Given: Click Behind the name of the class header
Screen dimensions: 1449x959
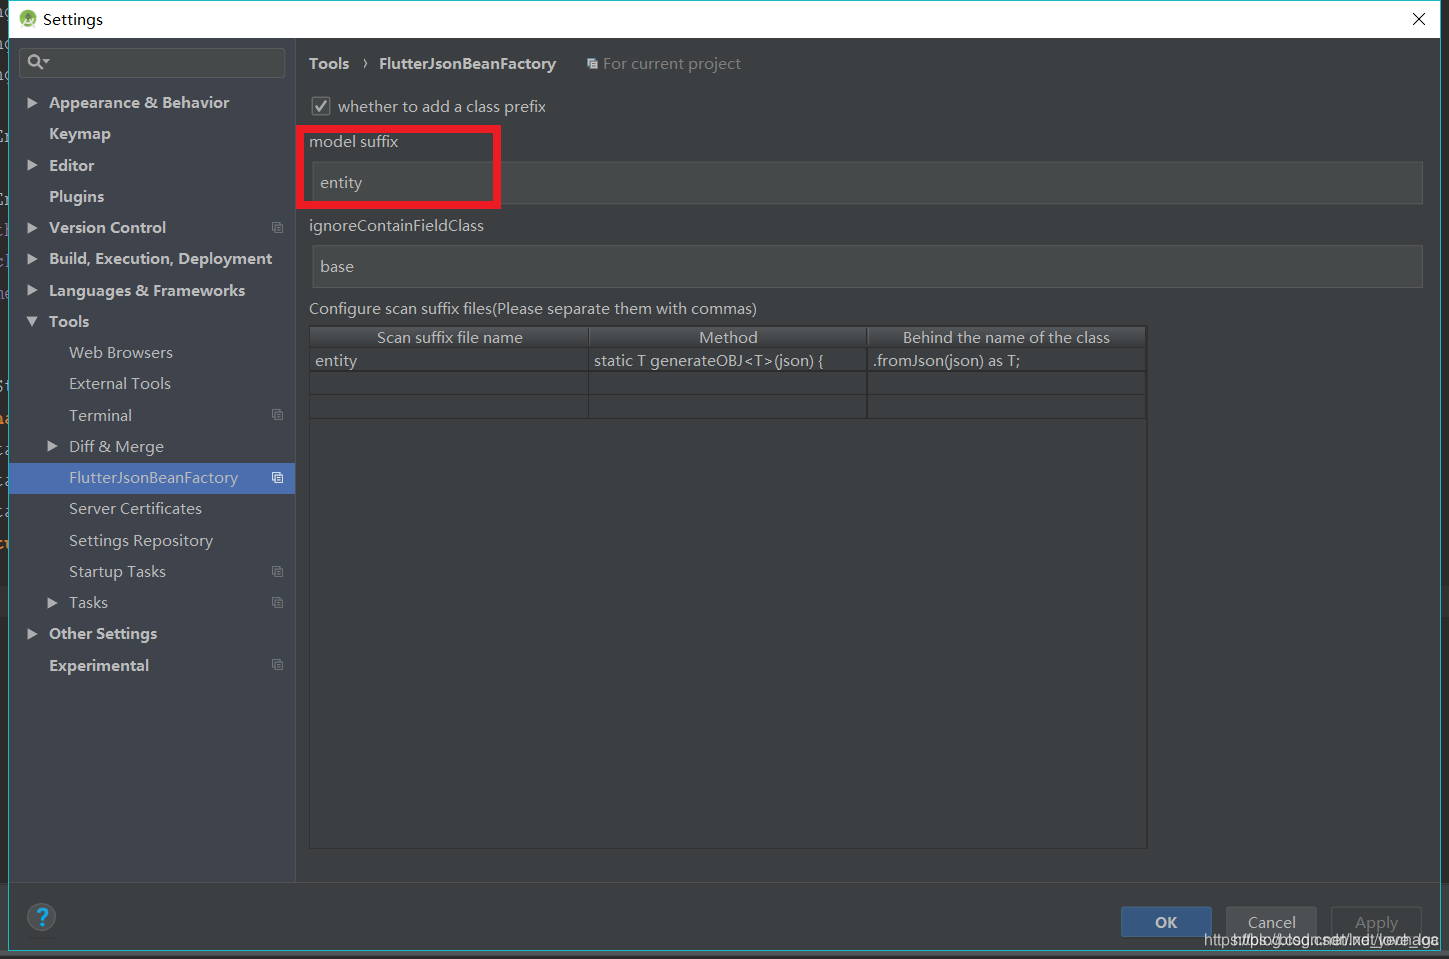Looking at the screenshot, I should pyautogui.click(x=1006, y=337).
